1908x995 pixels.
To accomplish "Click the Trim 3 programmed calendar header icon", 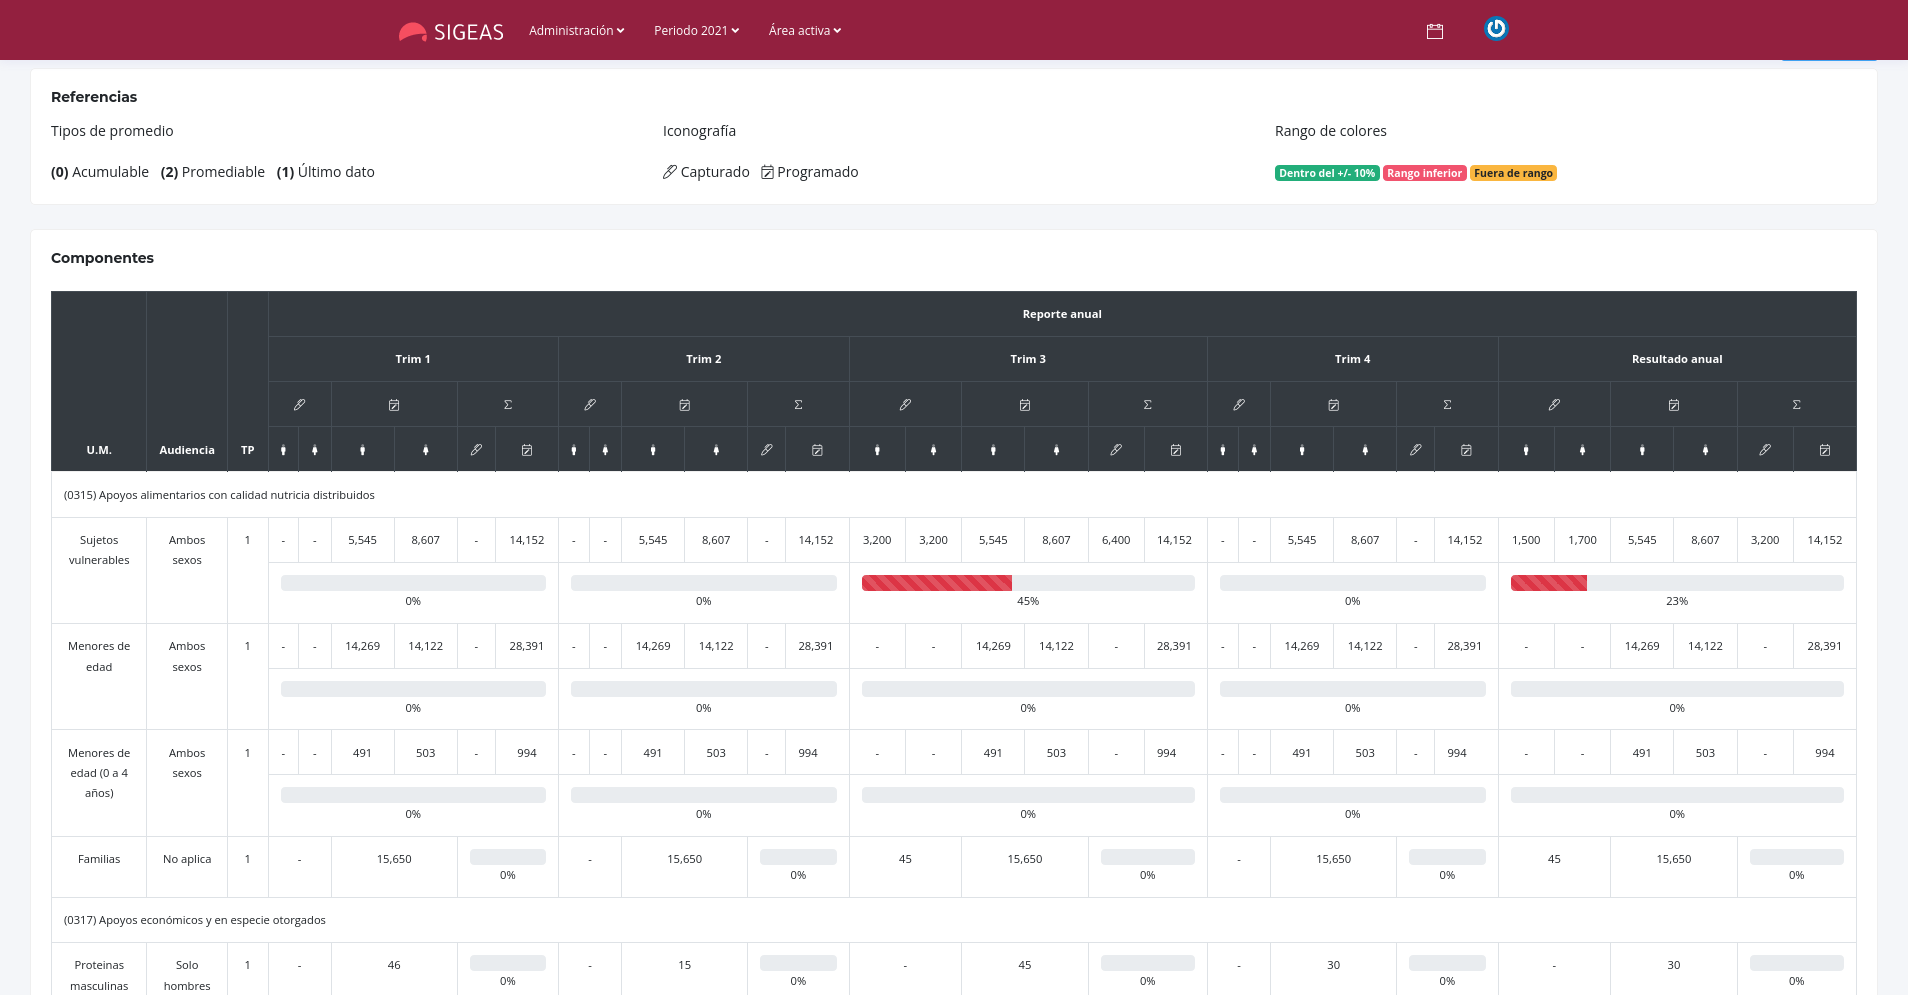I will 1025,405.
